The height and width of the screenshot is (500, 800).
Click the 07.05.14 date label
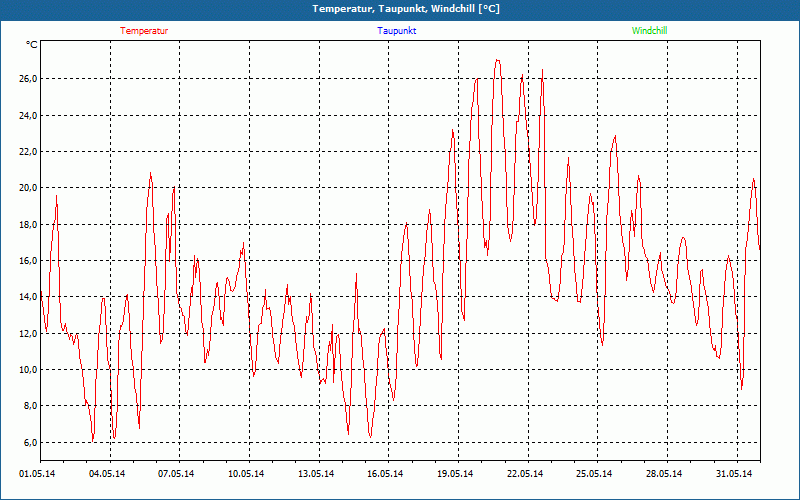[176, 474]
